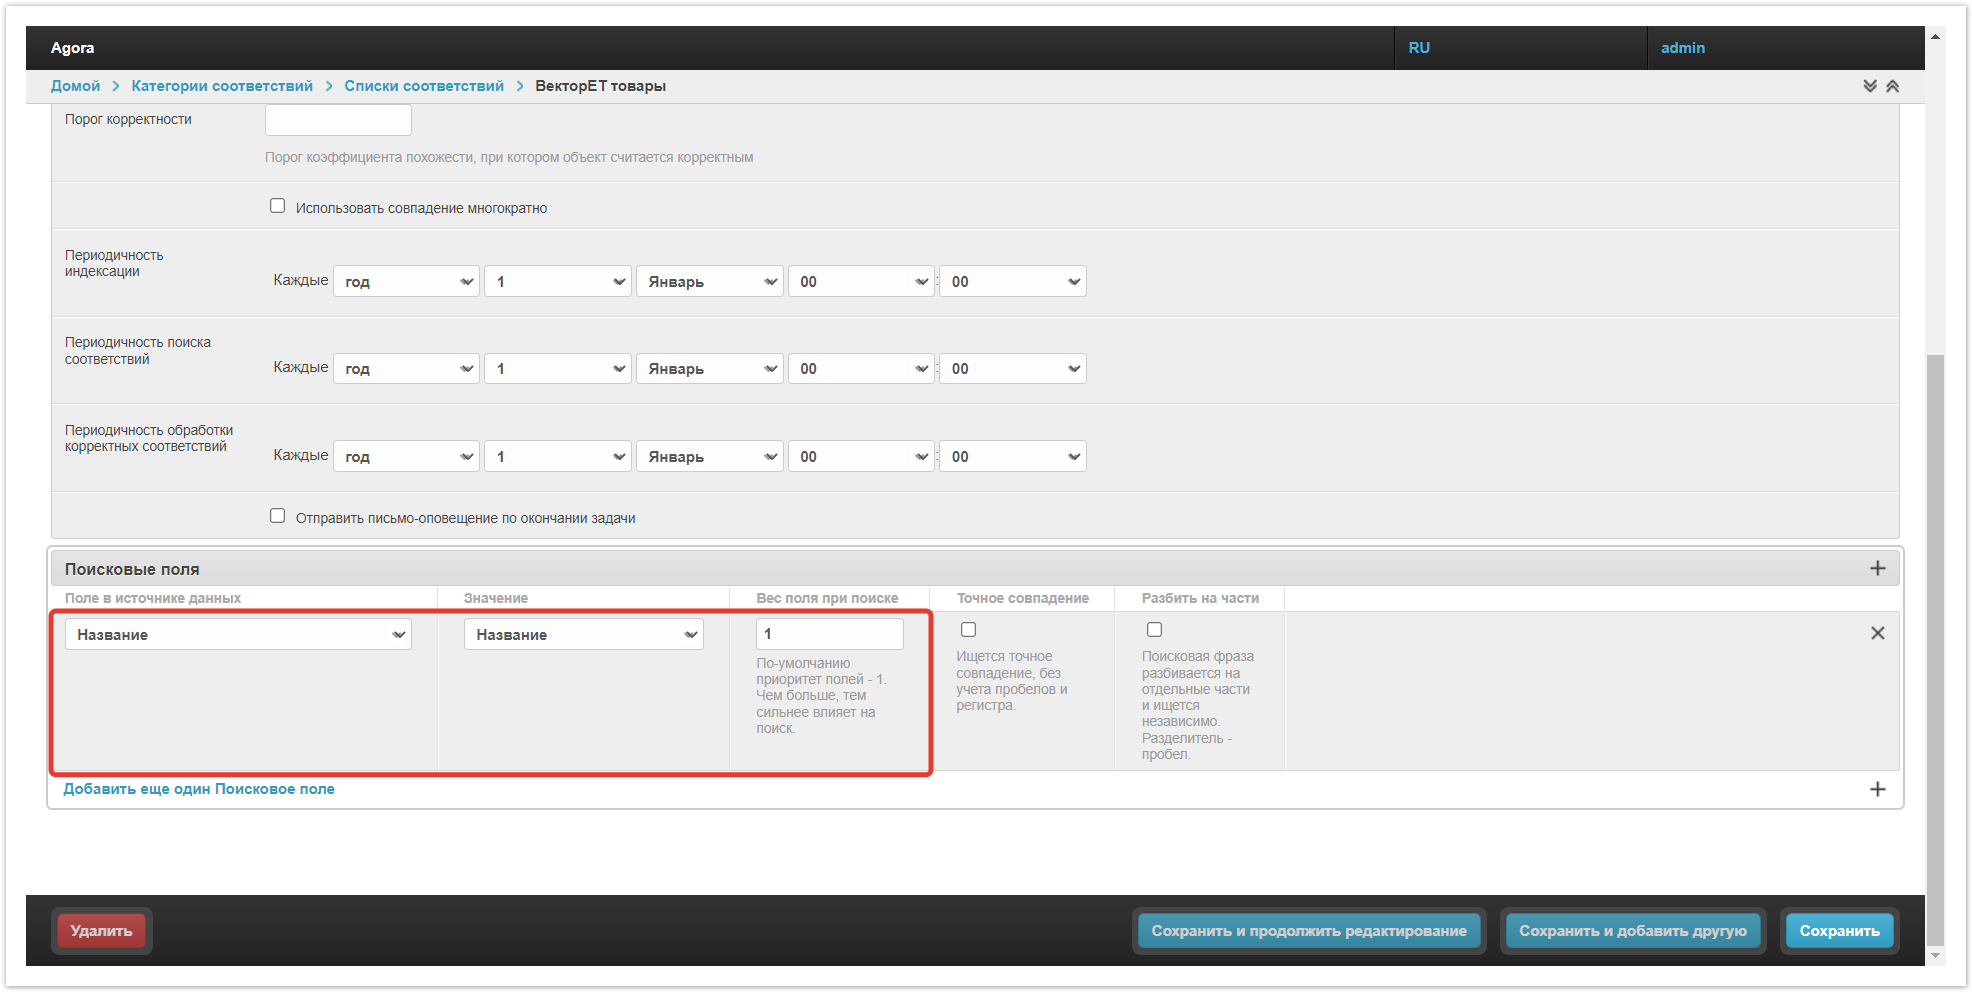Enable Использовать совпадение многократно checkbox

(278, 206)
